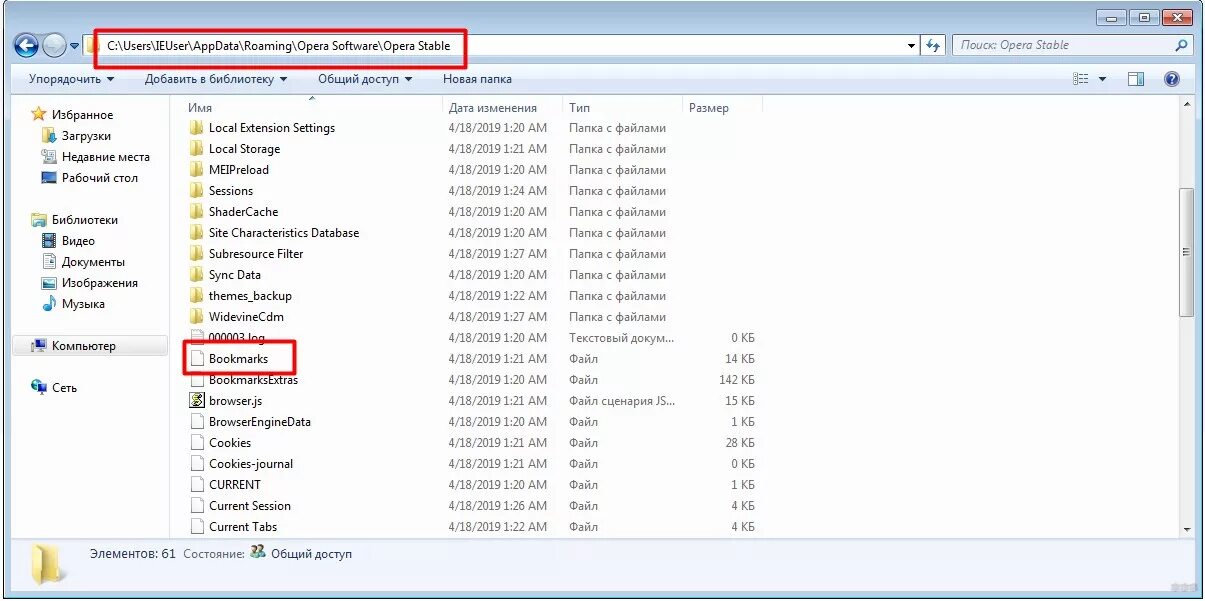Select the Bookmarks file icon
The height and width of the screenshot is (601, 1205).
click(x=196, y=359)
